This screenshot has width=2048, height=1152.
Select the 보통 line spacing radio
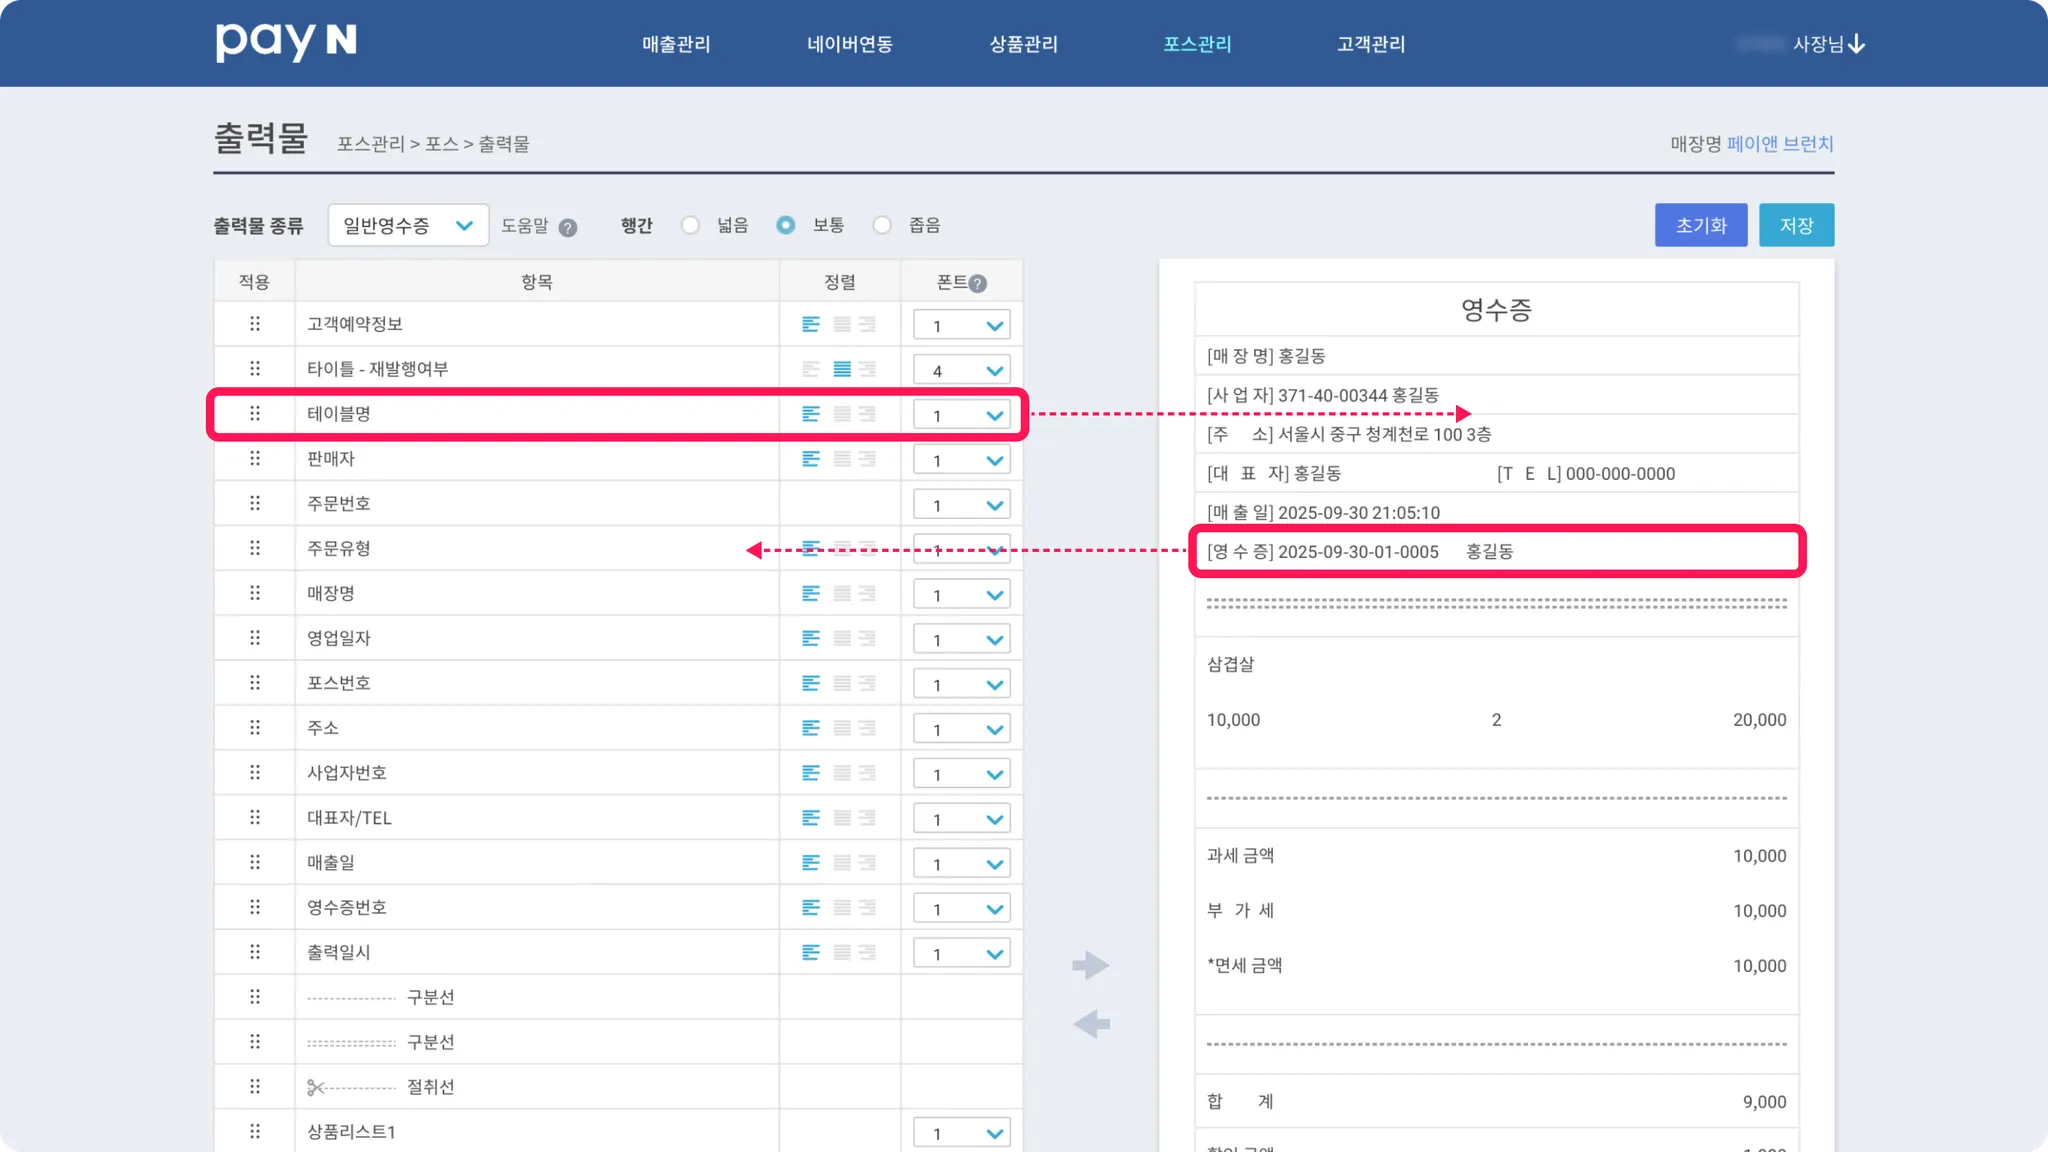tap(786, 225)
